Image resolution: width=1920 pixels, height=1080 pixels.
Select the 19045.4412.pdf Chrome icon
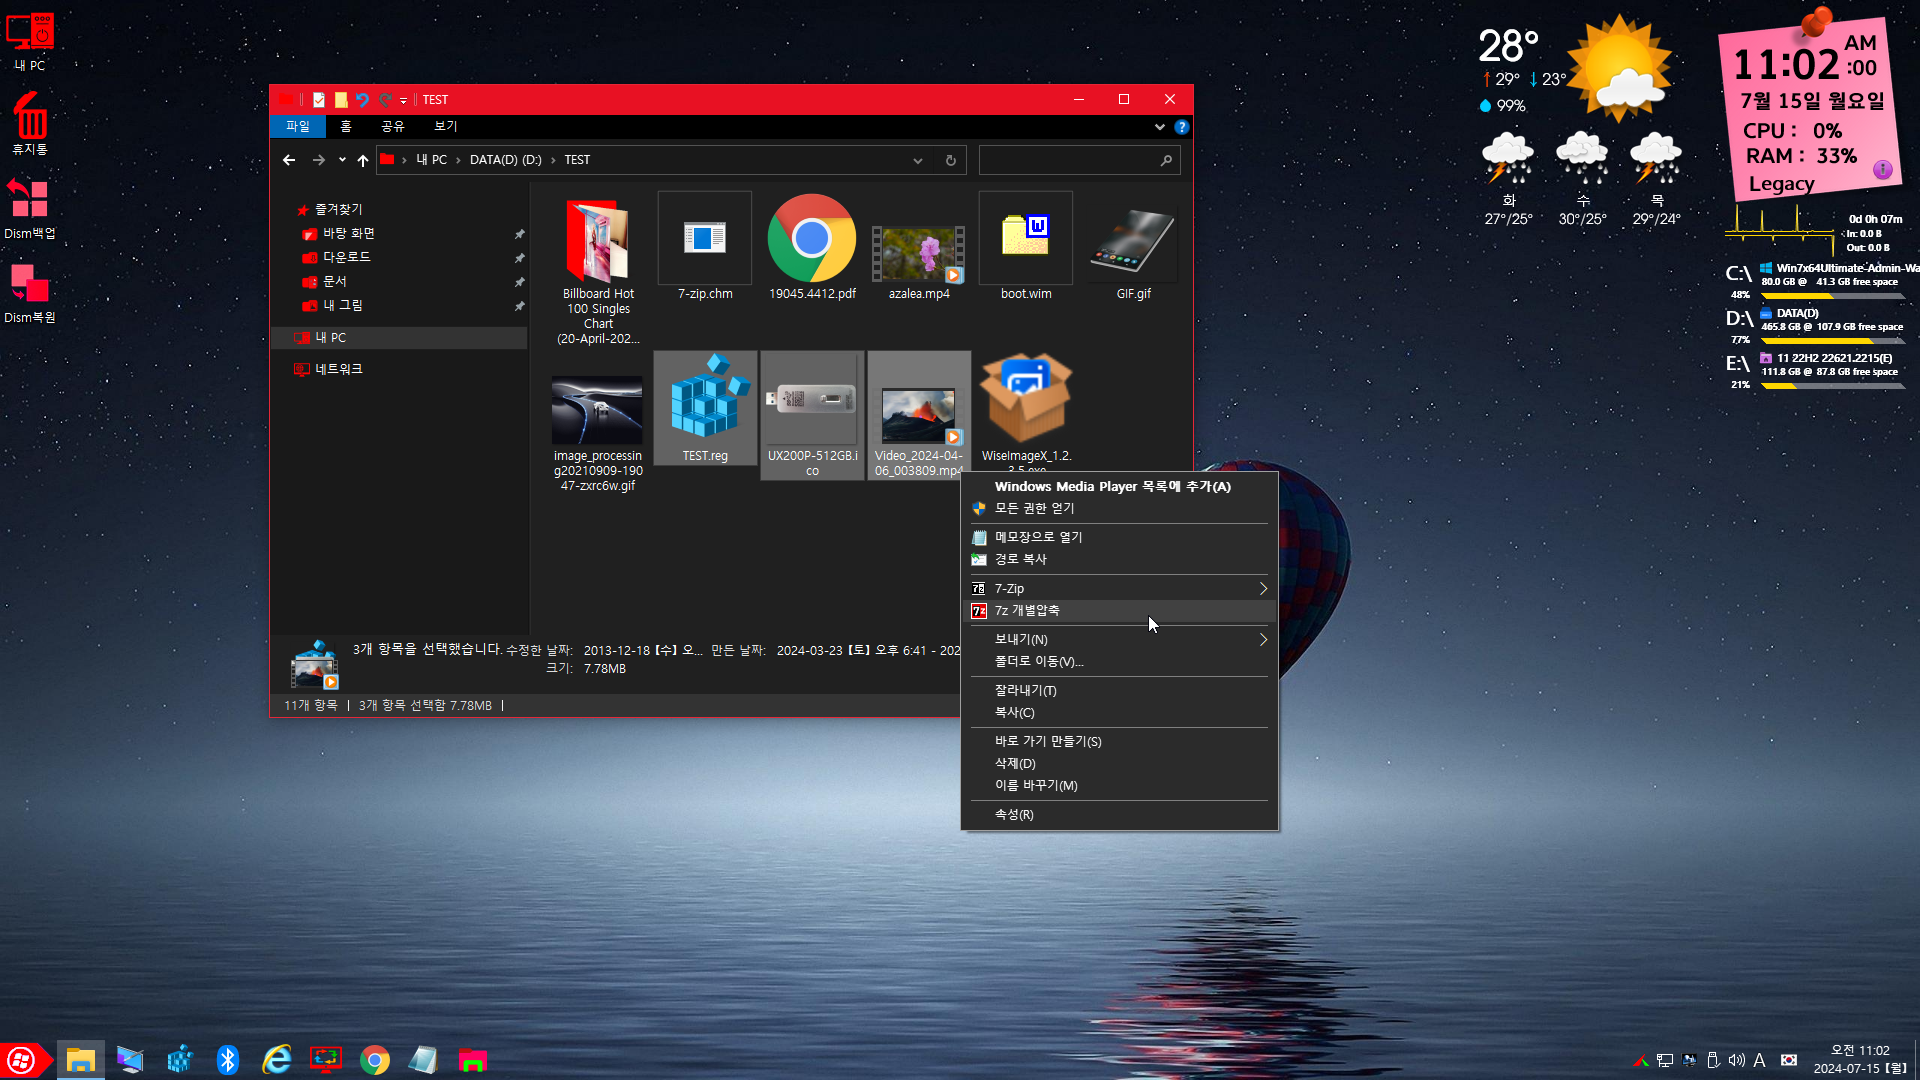pyautogui.click(x=812, y=238)
